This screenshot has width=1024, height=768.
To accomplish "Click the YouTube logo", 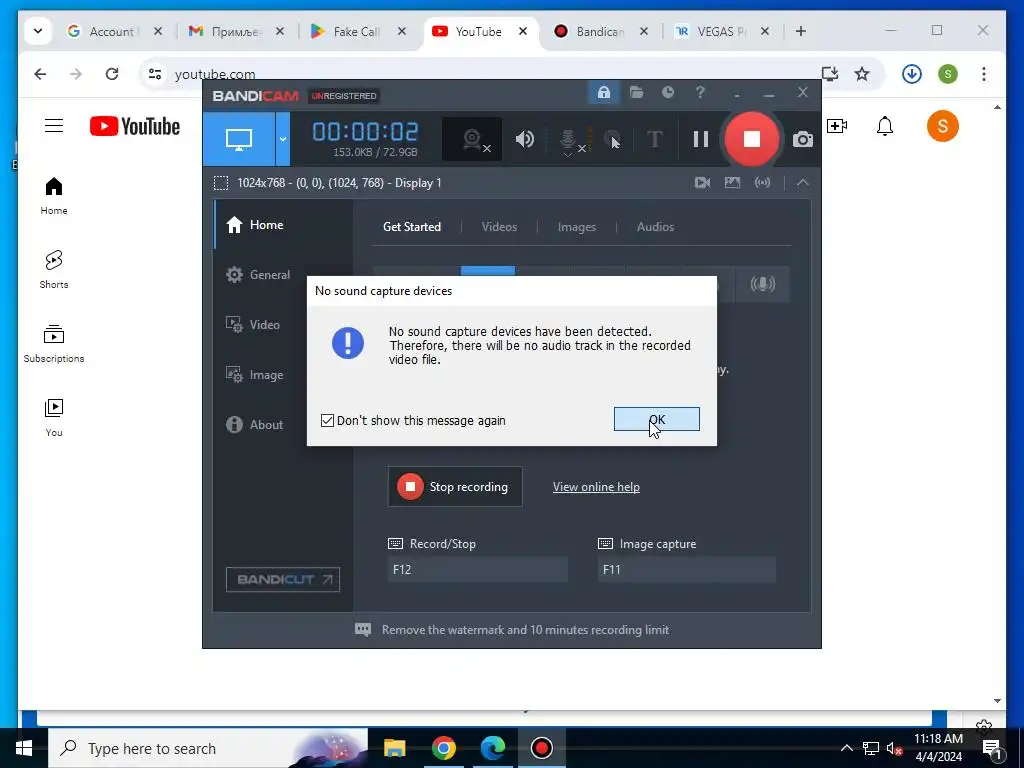I will click(x=135, y=126).
